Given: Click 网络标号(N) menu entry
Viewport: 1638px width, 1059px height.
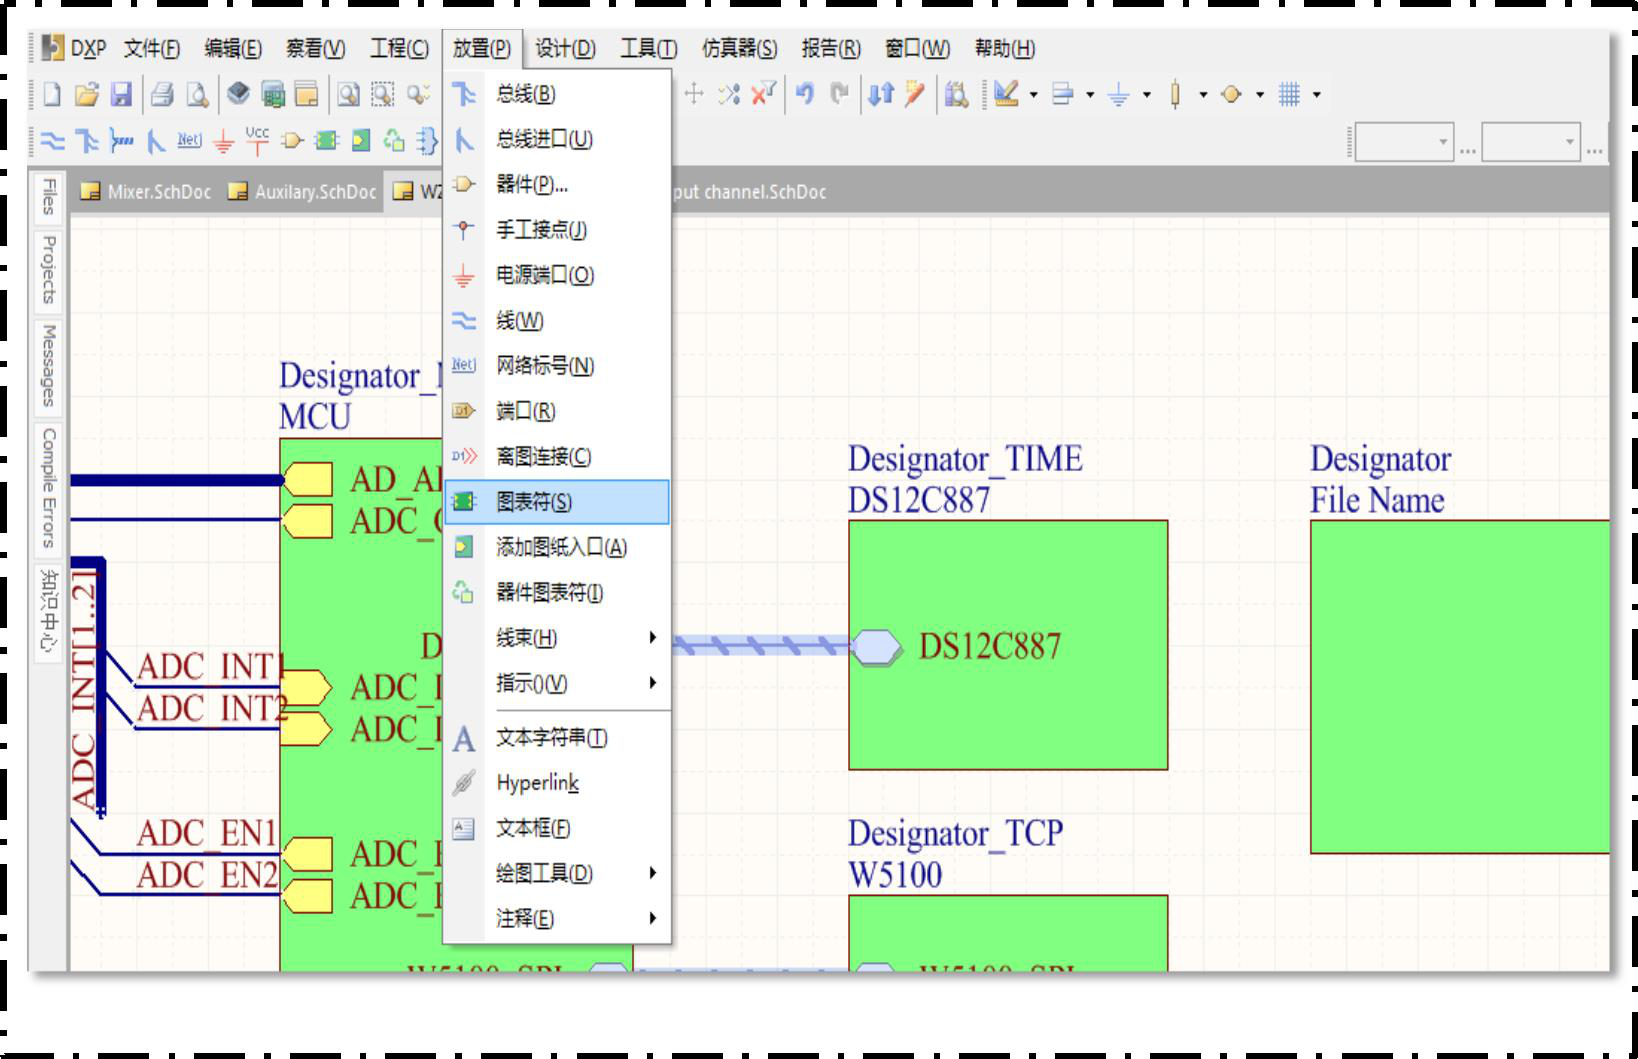Looking at the screenshot, I should (x=545, y=366).
